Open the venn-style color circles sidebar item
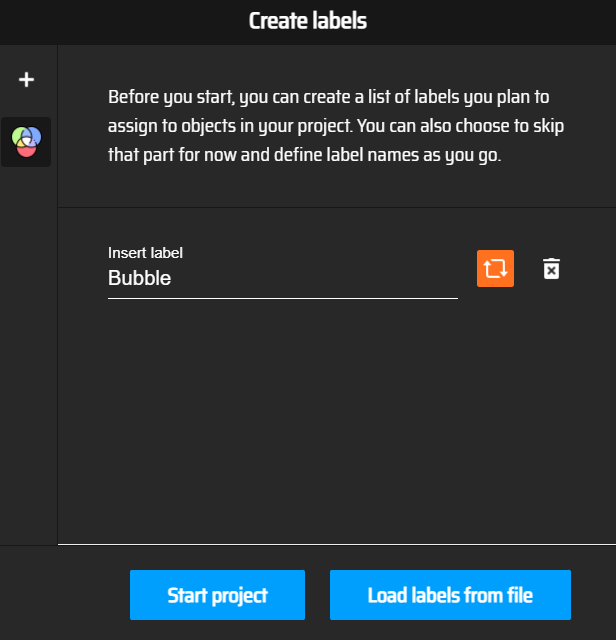Viewport: 616px width, 640px height. coord(26,142)
